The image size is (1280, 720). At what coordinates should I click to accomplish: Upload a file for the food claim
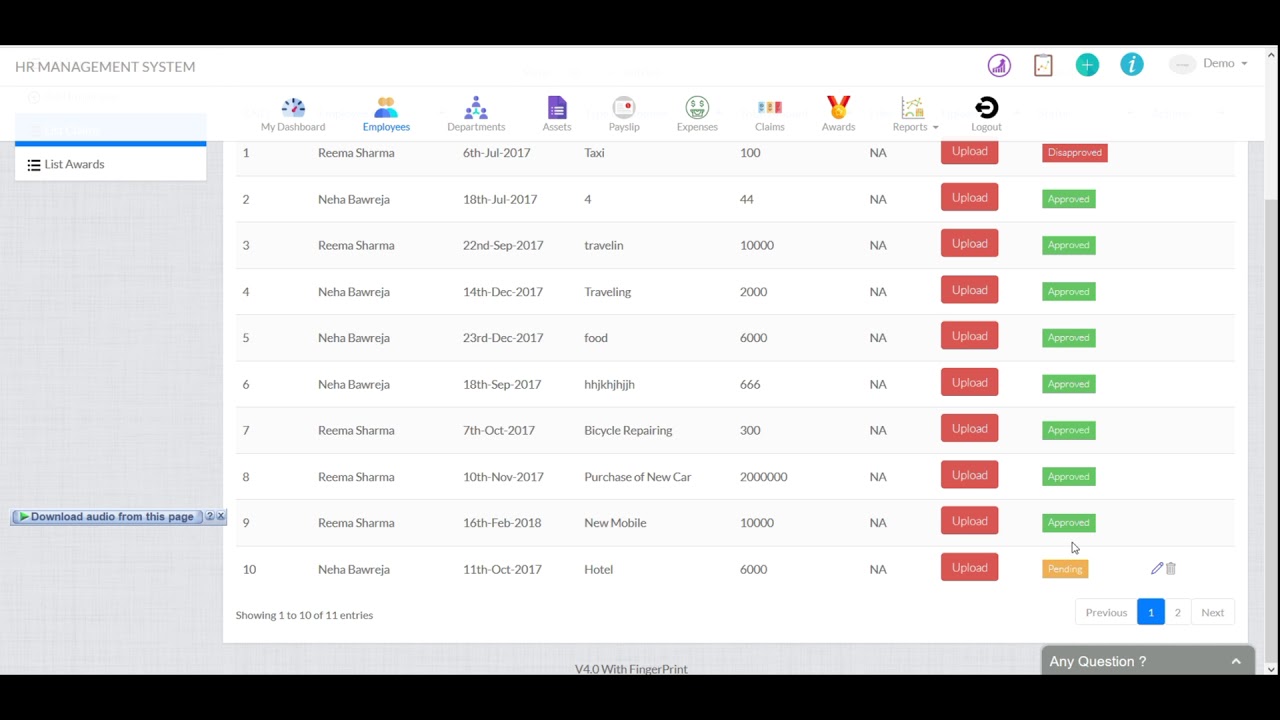tap(969, 336)
